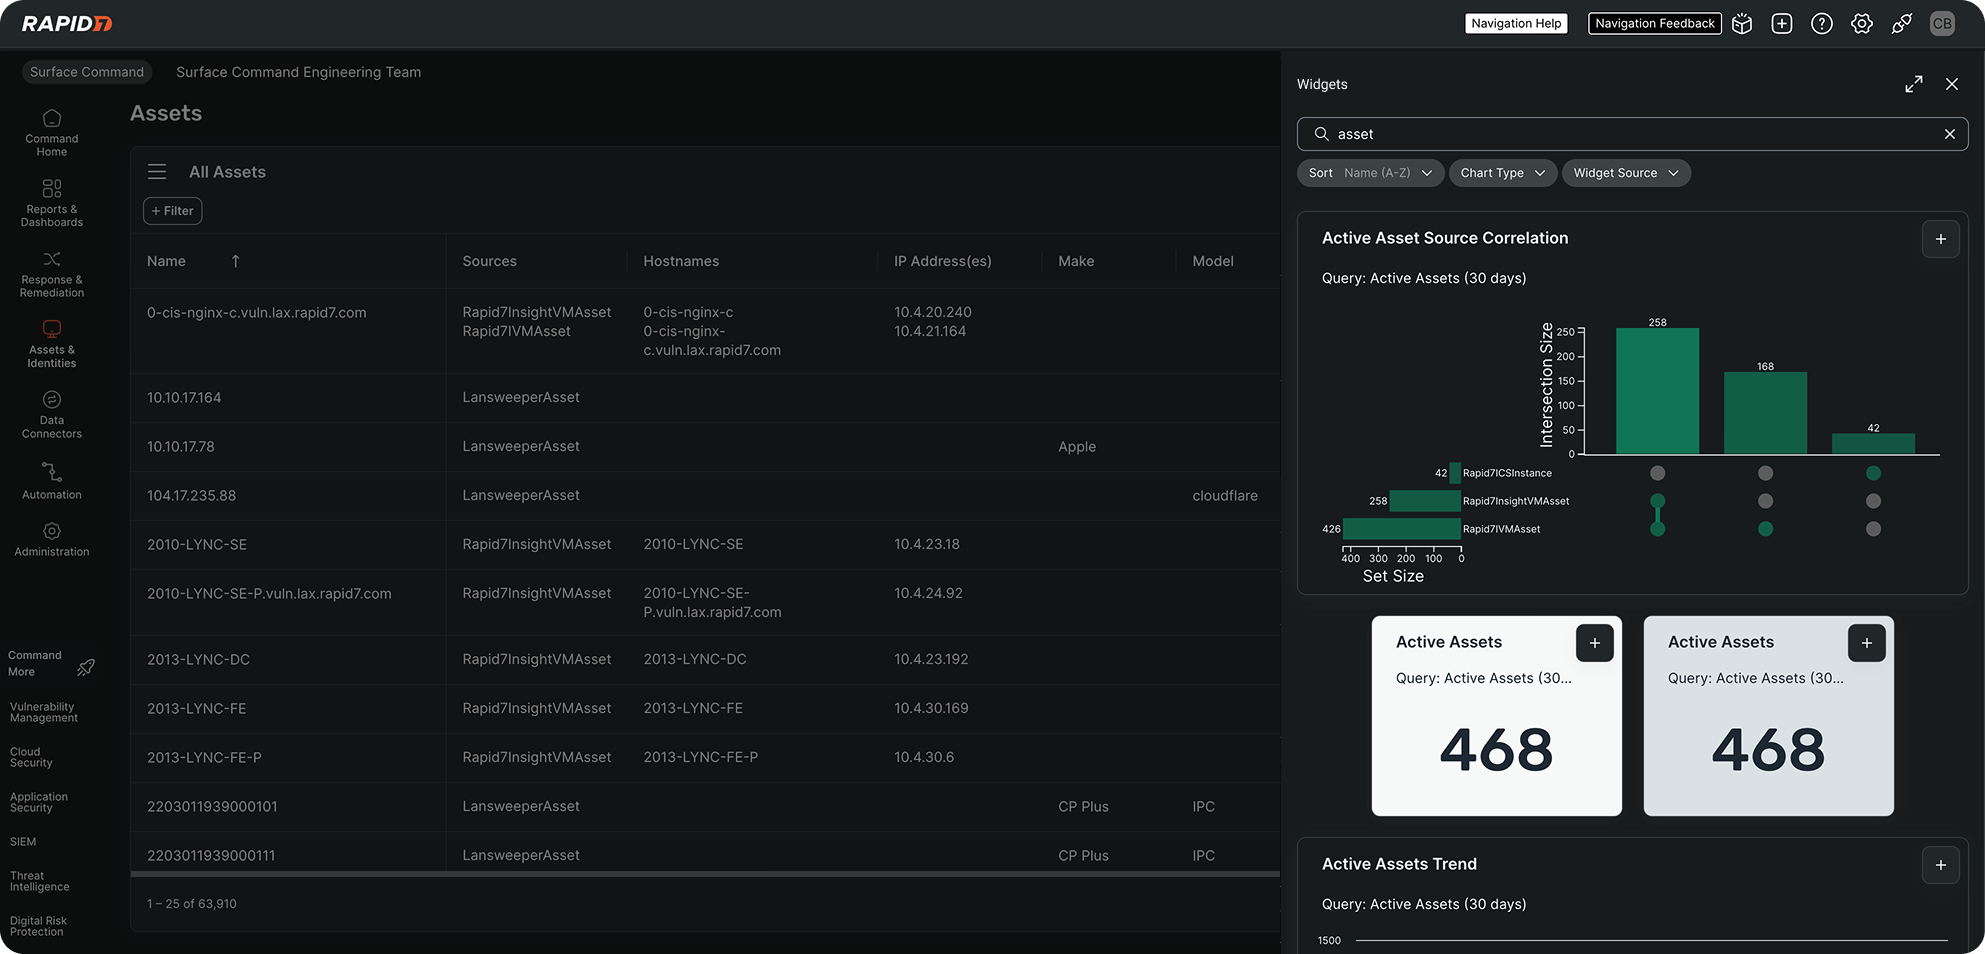Click the 258 bar in correlation chart
Image resolution: width=1985 pixels, height=954 pixels.
point(1658,391)
